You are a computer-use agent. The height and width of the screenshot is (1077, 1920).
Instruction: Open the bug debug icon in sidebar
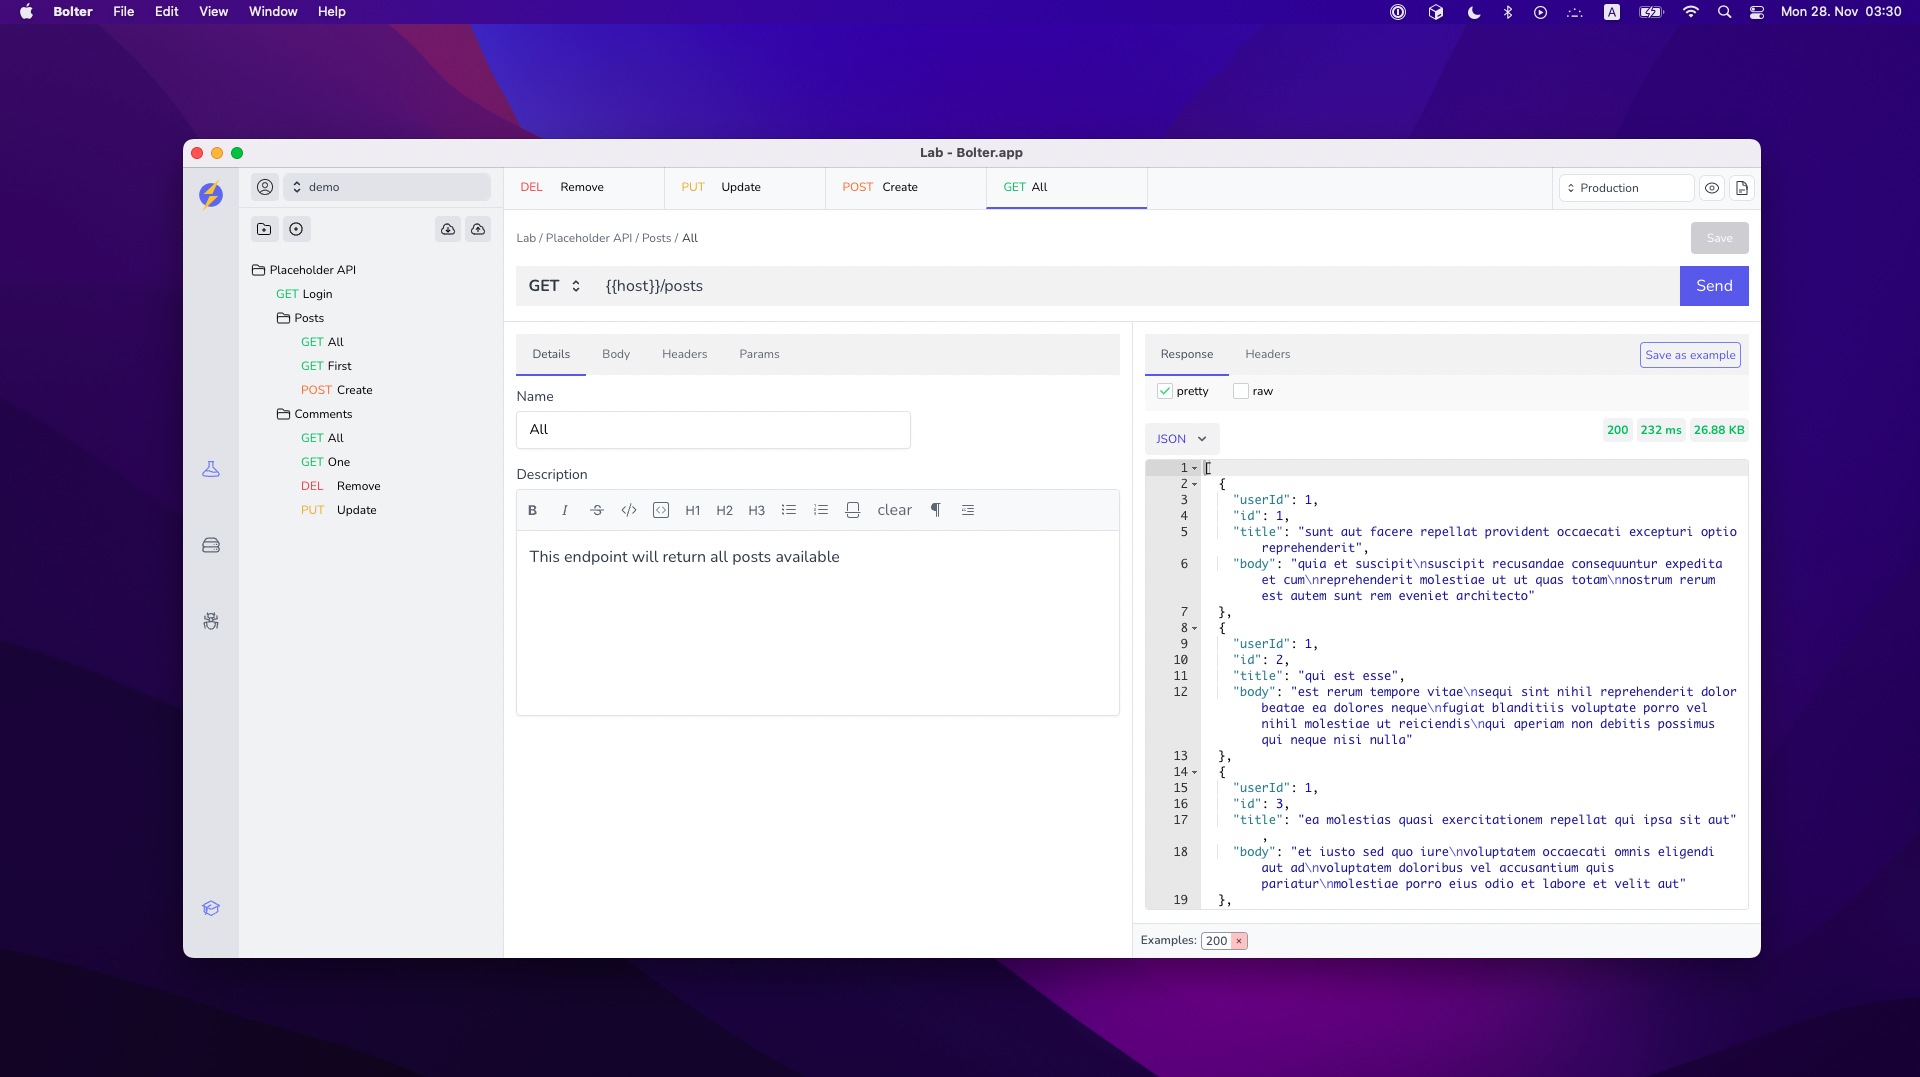coord(211,621)
